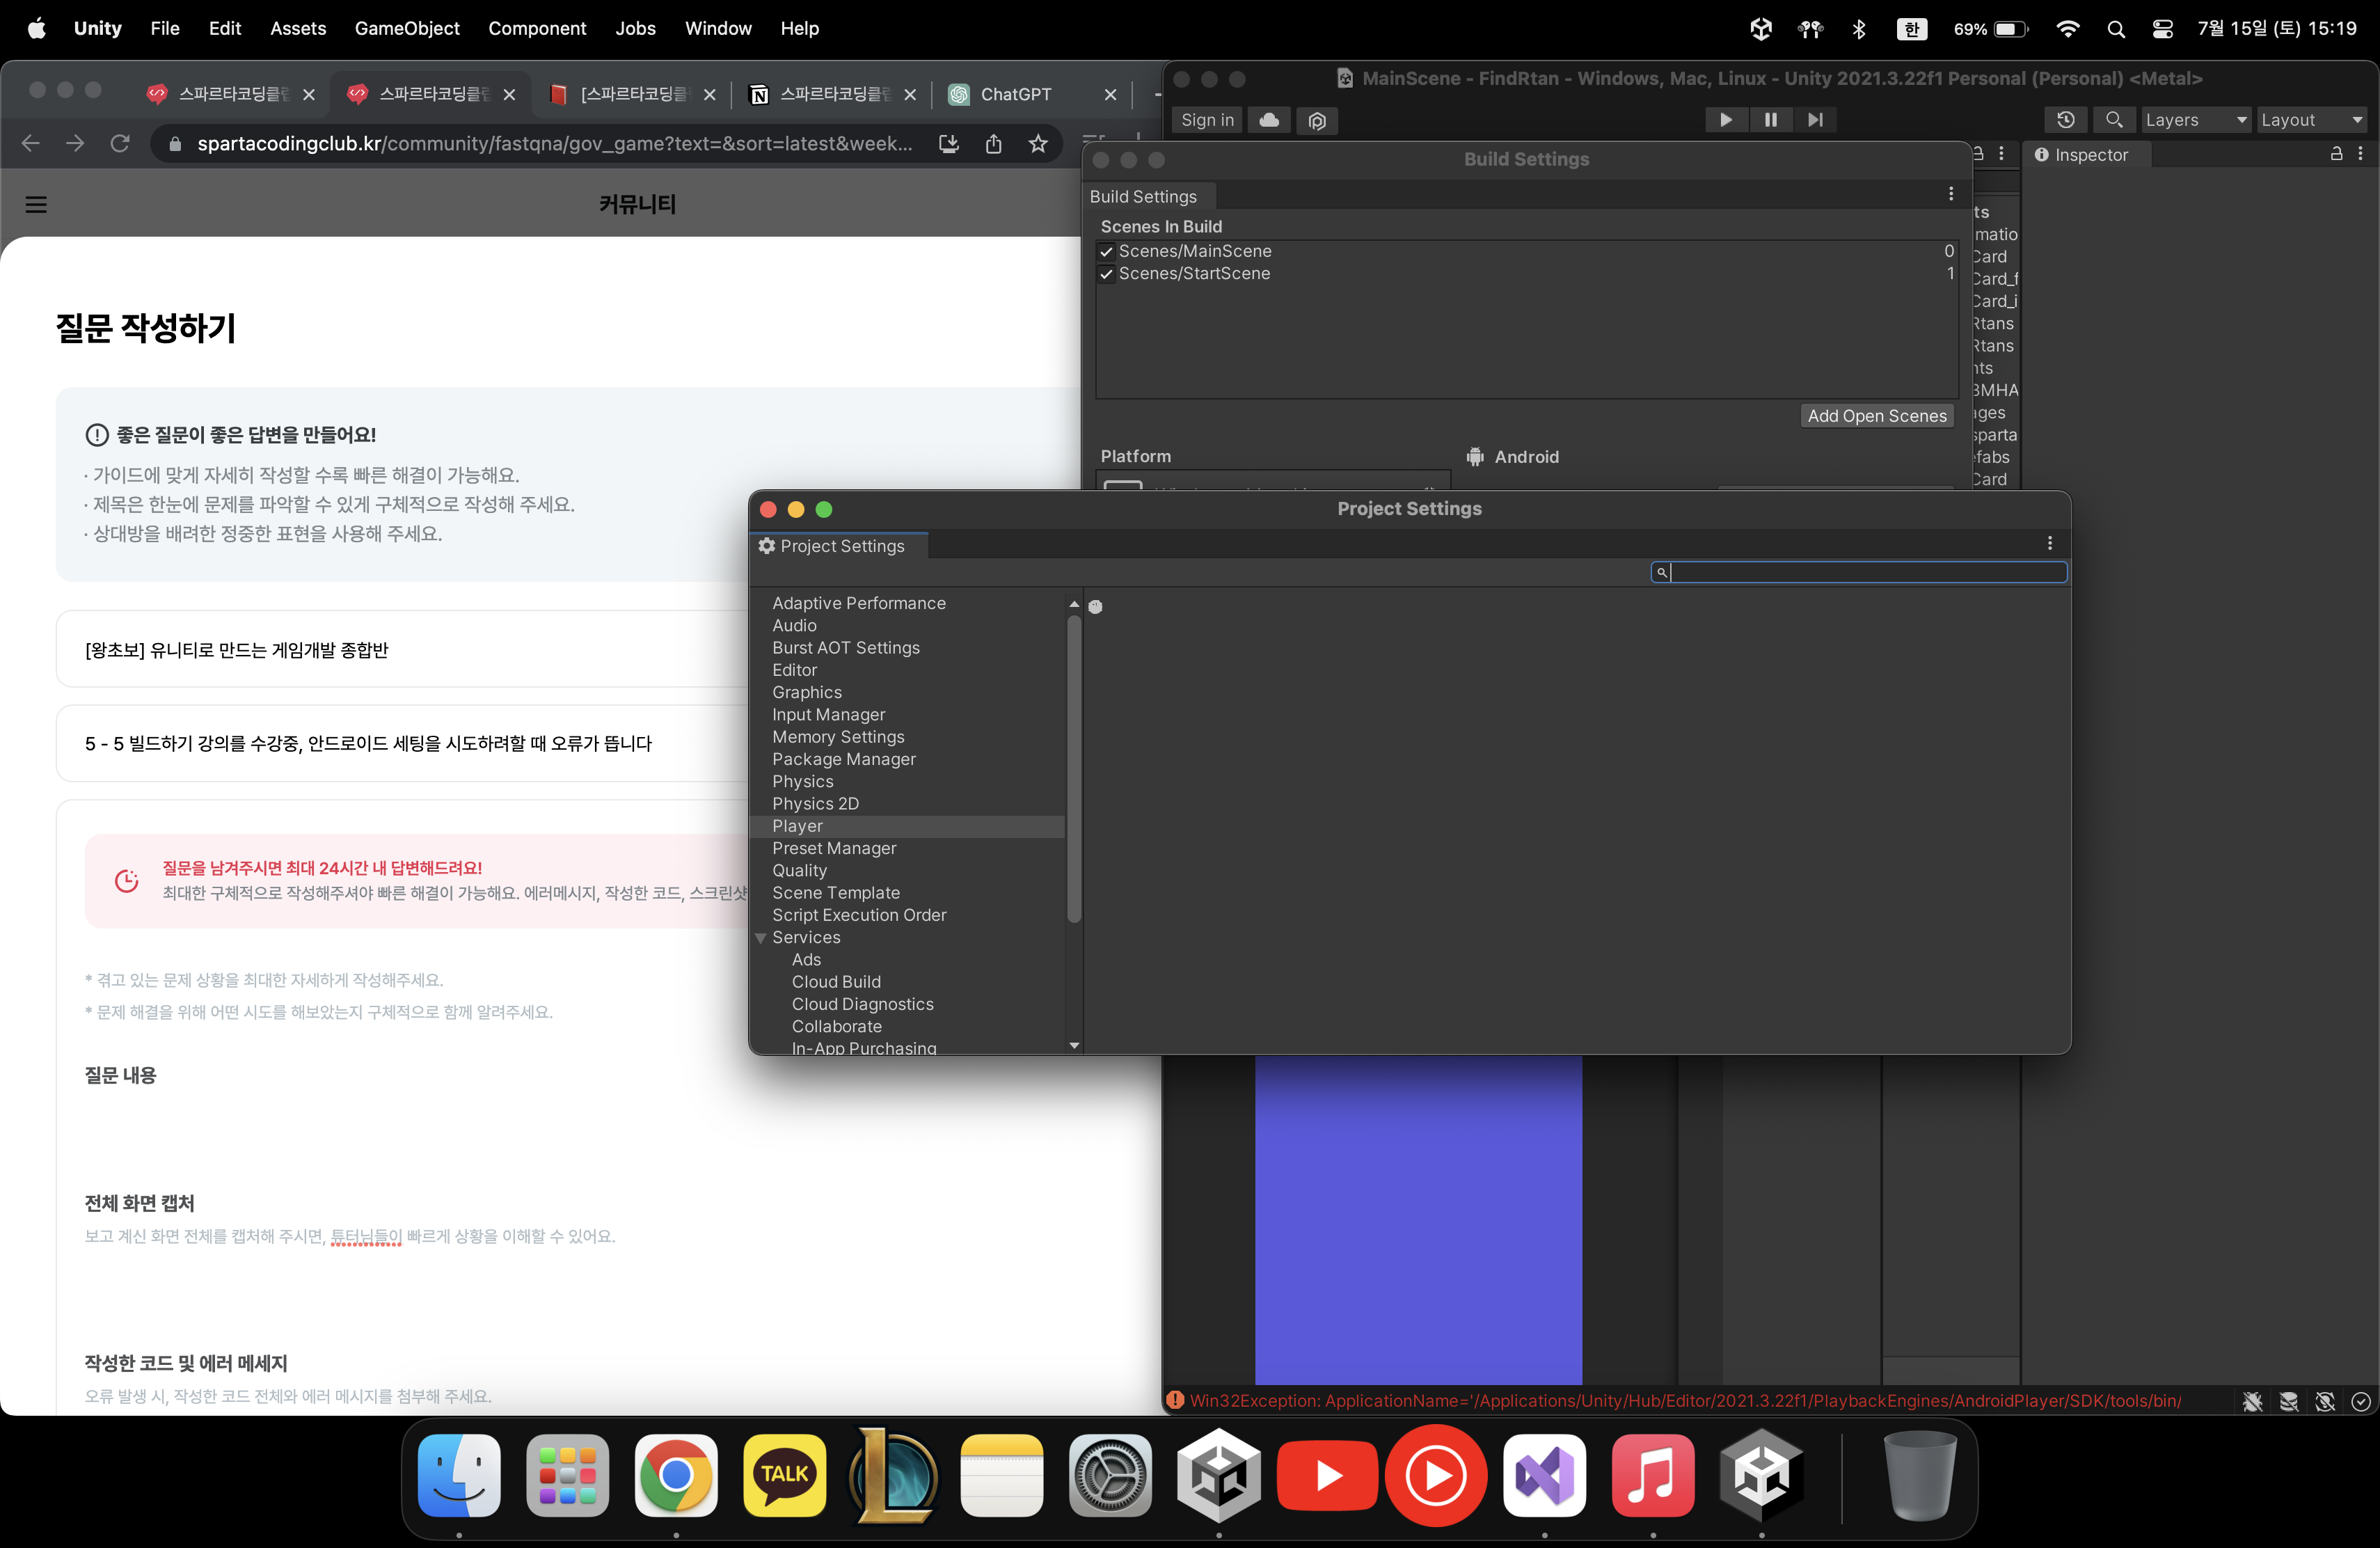Select Graphics settings category
Image resolution: width=2380 pixels, height=1548 pixels.
[x=807, y=692]
